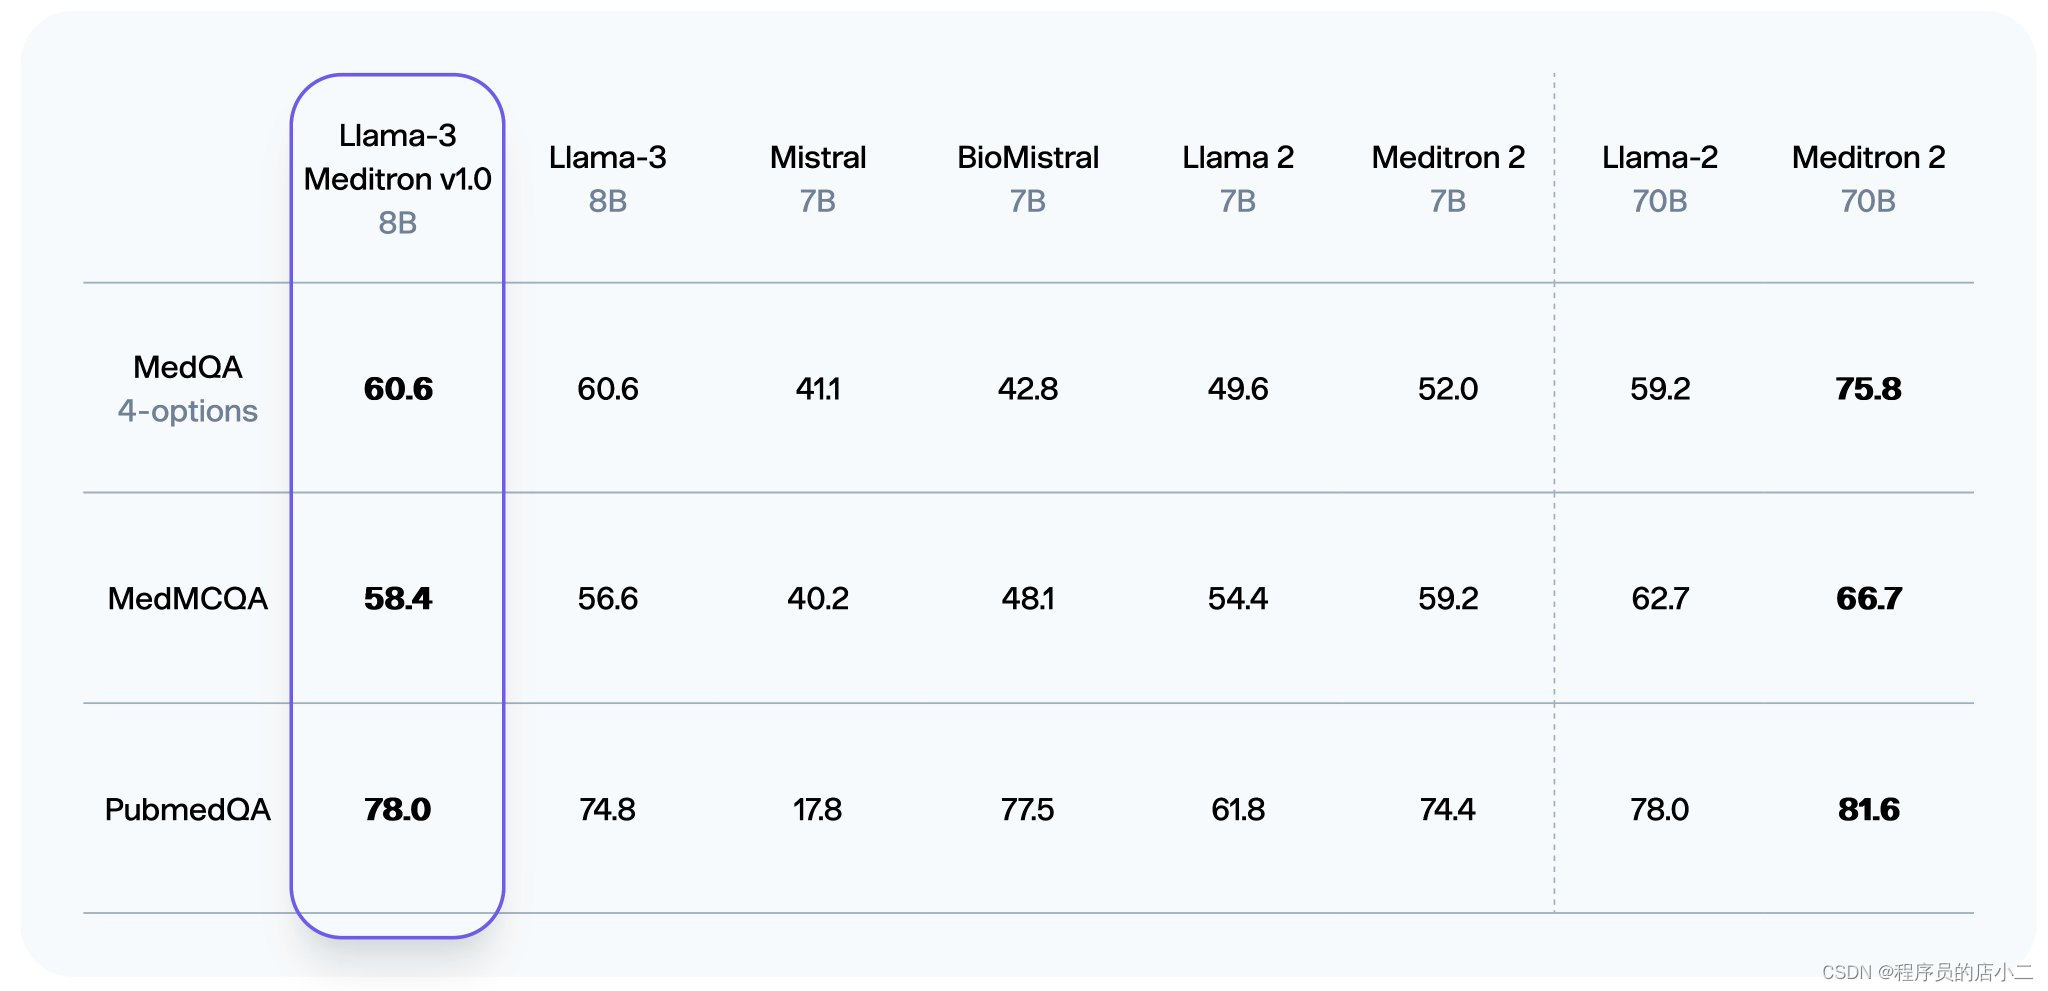Click the CSDN watermark text
2048x991 pixels.
(1927, 972)
